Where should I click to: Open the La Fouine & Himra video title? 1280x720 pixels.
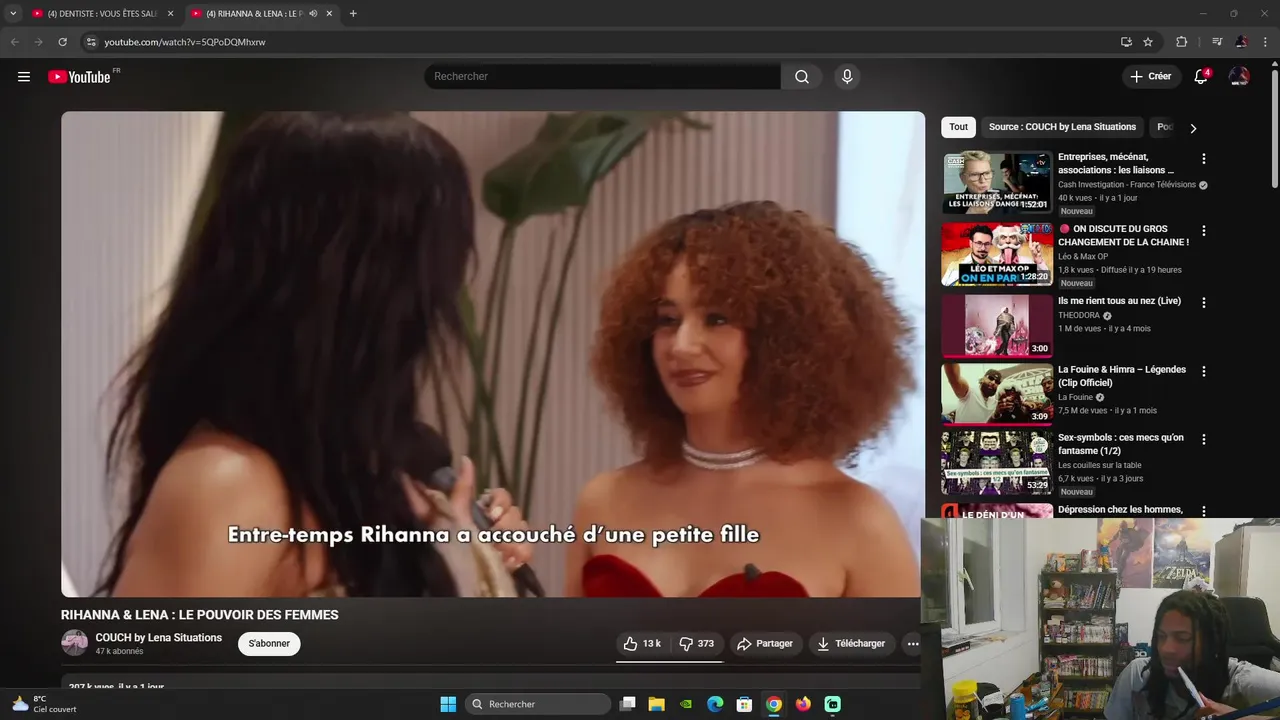click(x=1122, y=376)
